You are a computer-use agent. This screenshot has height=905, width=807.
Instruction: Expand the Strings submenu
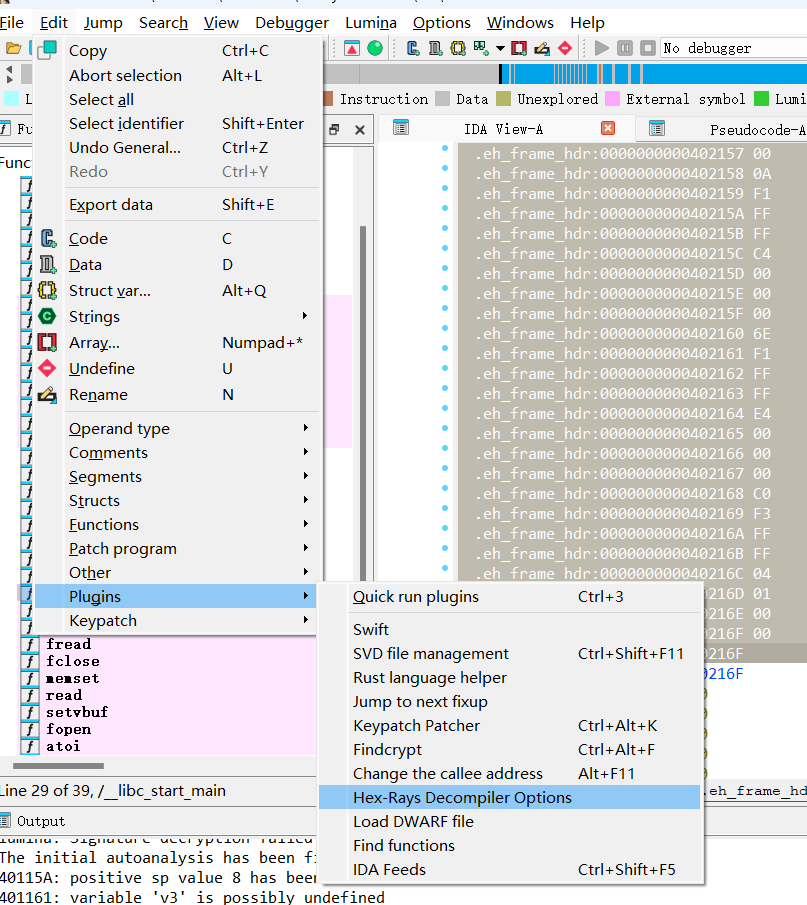pos(305,316)
